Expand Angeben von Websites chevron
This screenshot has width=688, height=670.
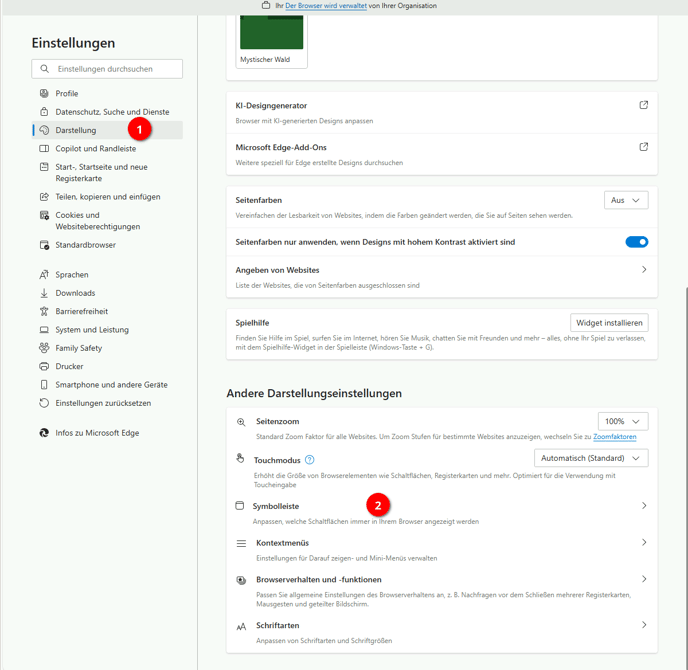click(644, 269)
